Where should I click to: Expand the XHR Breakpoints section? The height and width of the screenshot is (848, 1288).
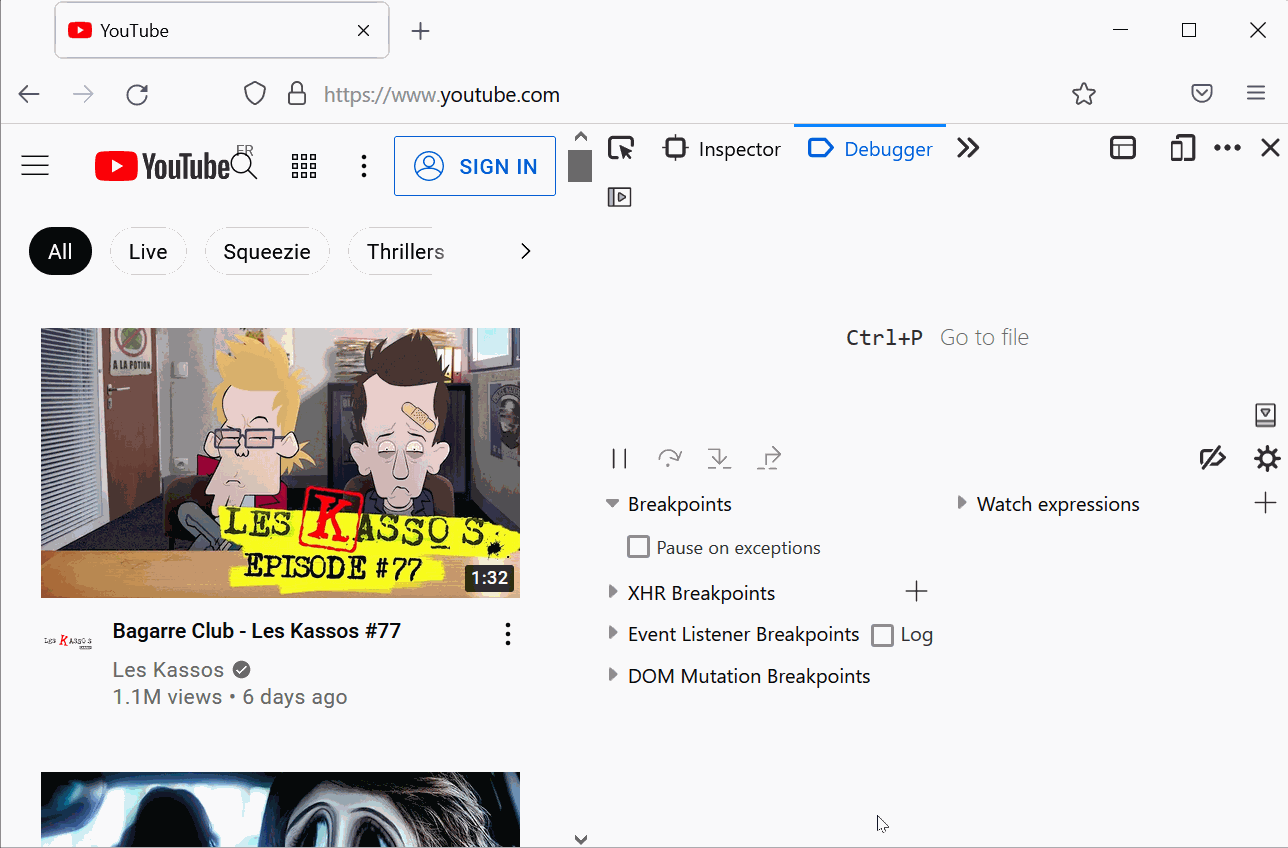613,592
